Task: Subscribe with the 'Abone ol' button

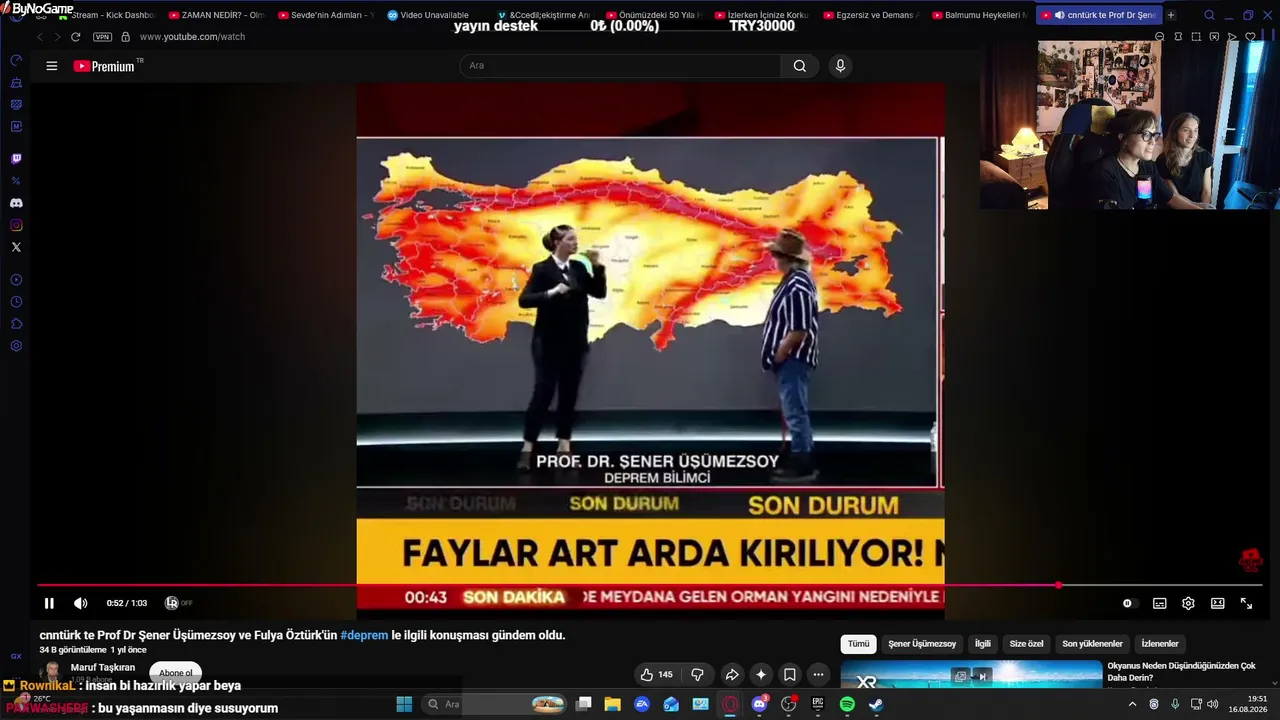Action: tap(175, 673)
